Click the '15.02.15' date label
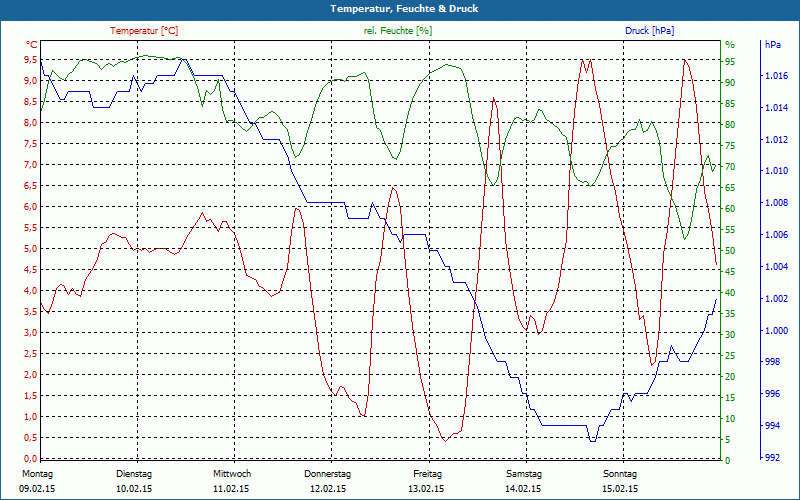The image size is (800, 500). coord(620,489)
